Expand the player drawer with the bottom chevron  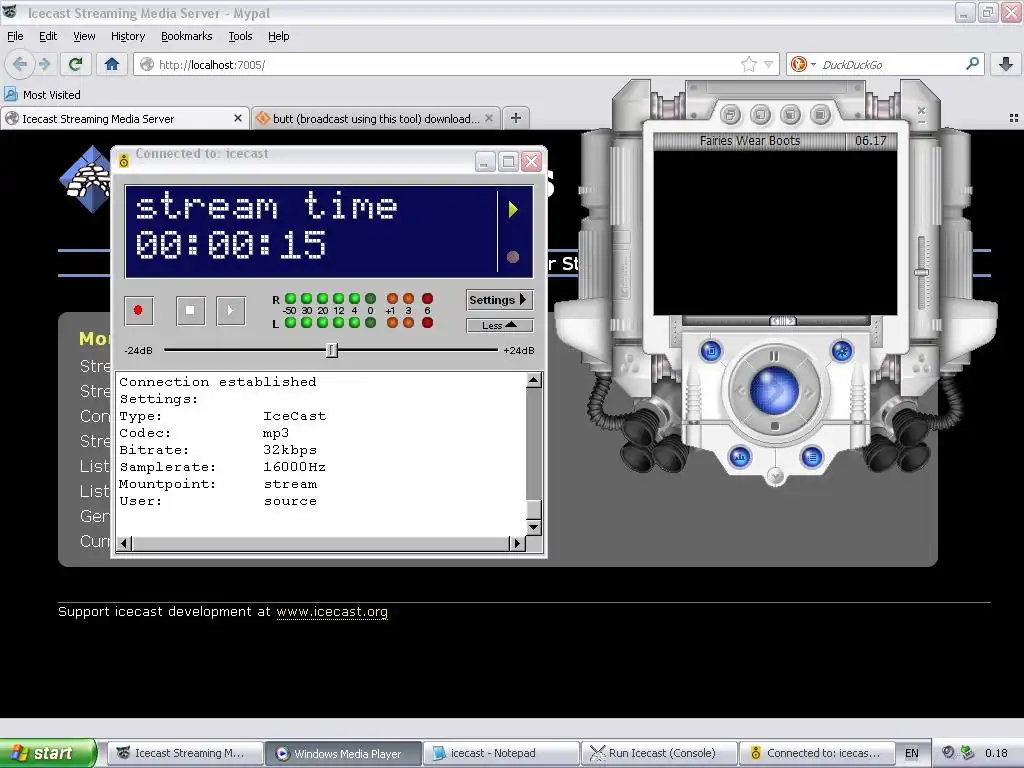[775, 477]
